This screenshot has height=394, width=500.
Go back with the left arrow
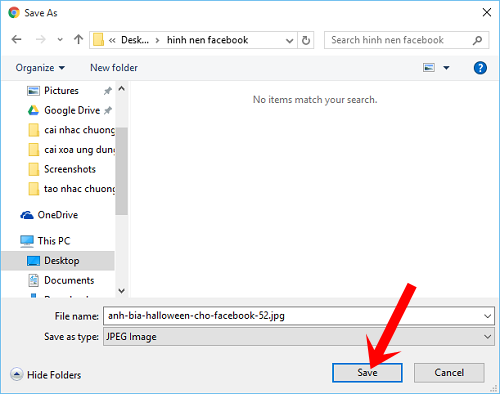click(16, 40)
